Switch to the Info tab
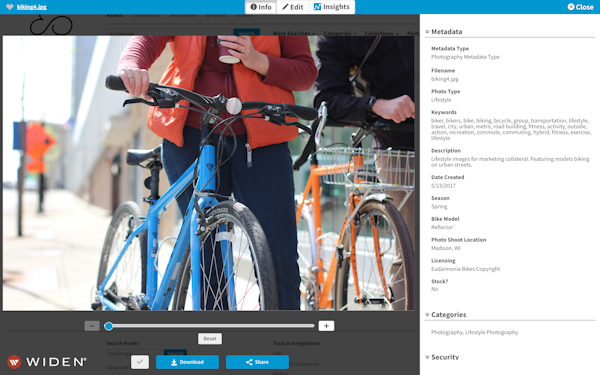The image size is (600, 375). 261,7
